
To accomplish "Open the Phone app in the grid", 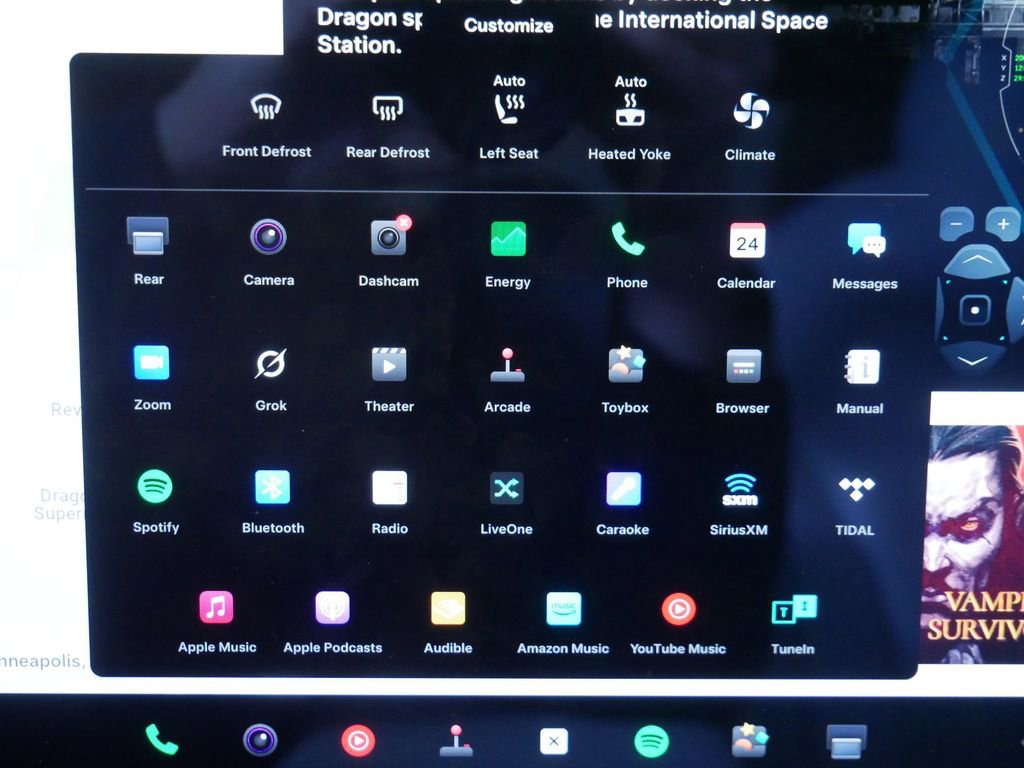I will (x=627, y=255).
